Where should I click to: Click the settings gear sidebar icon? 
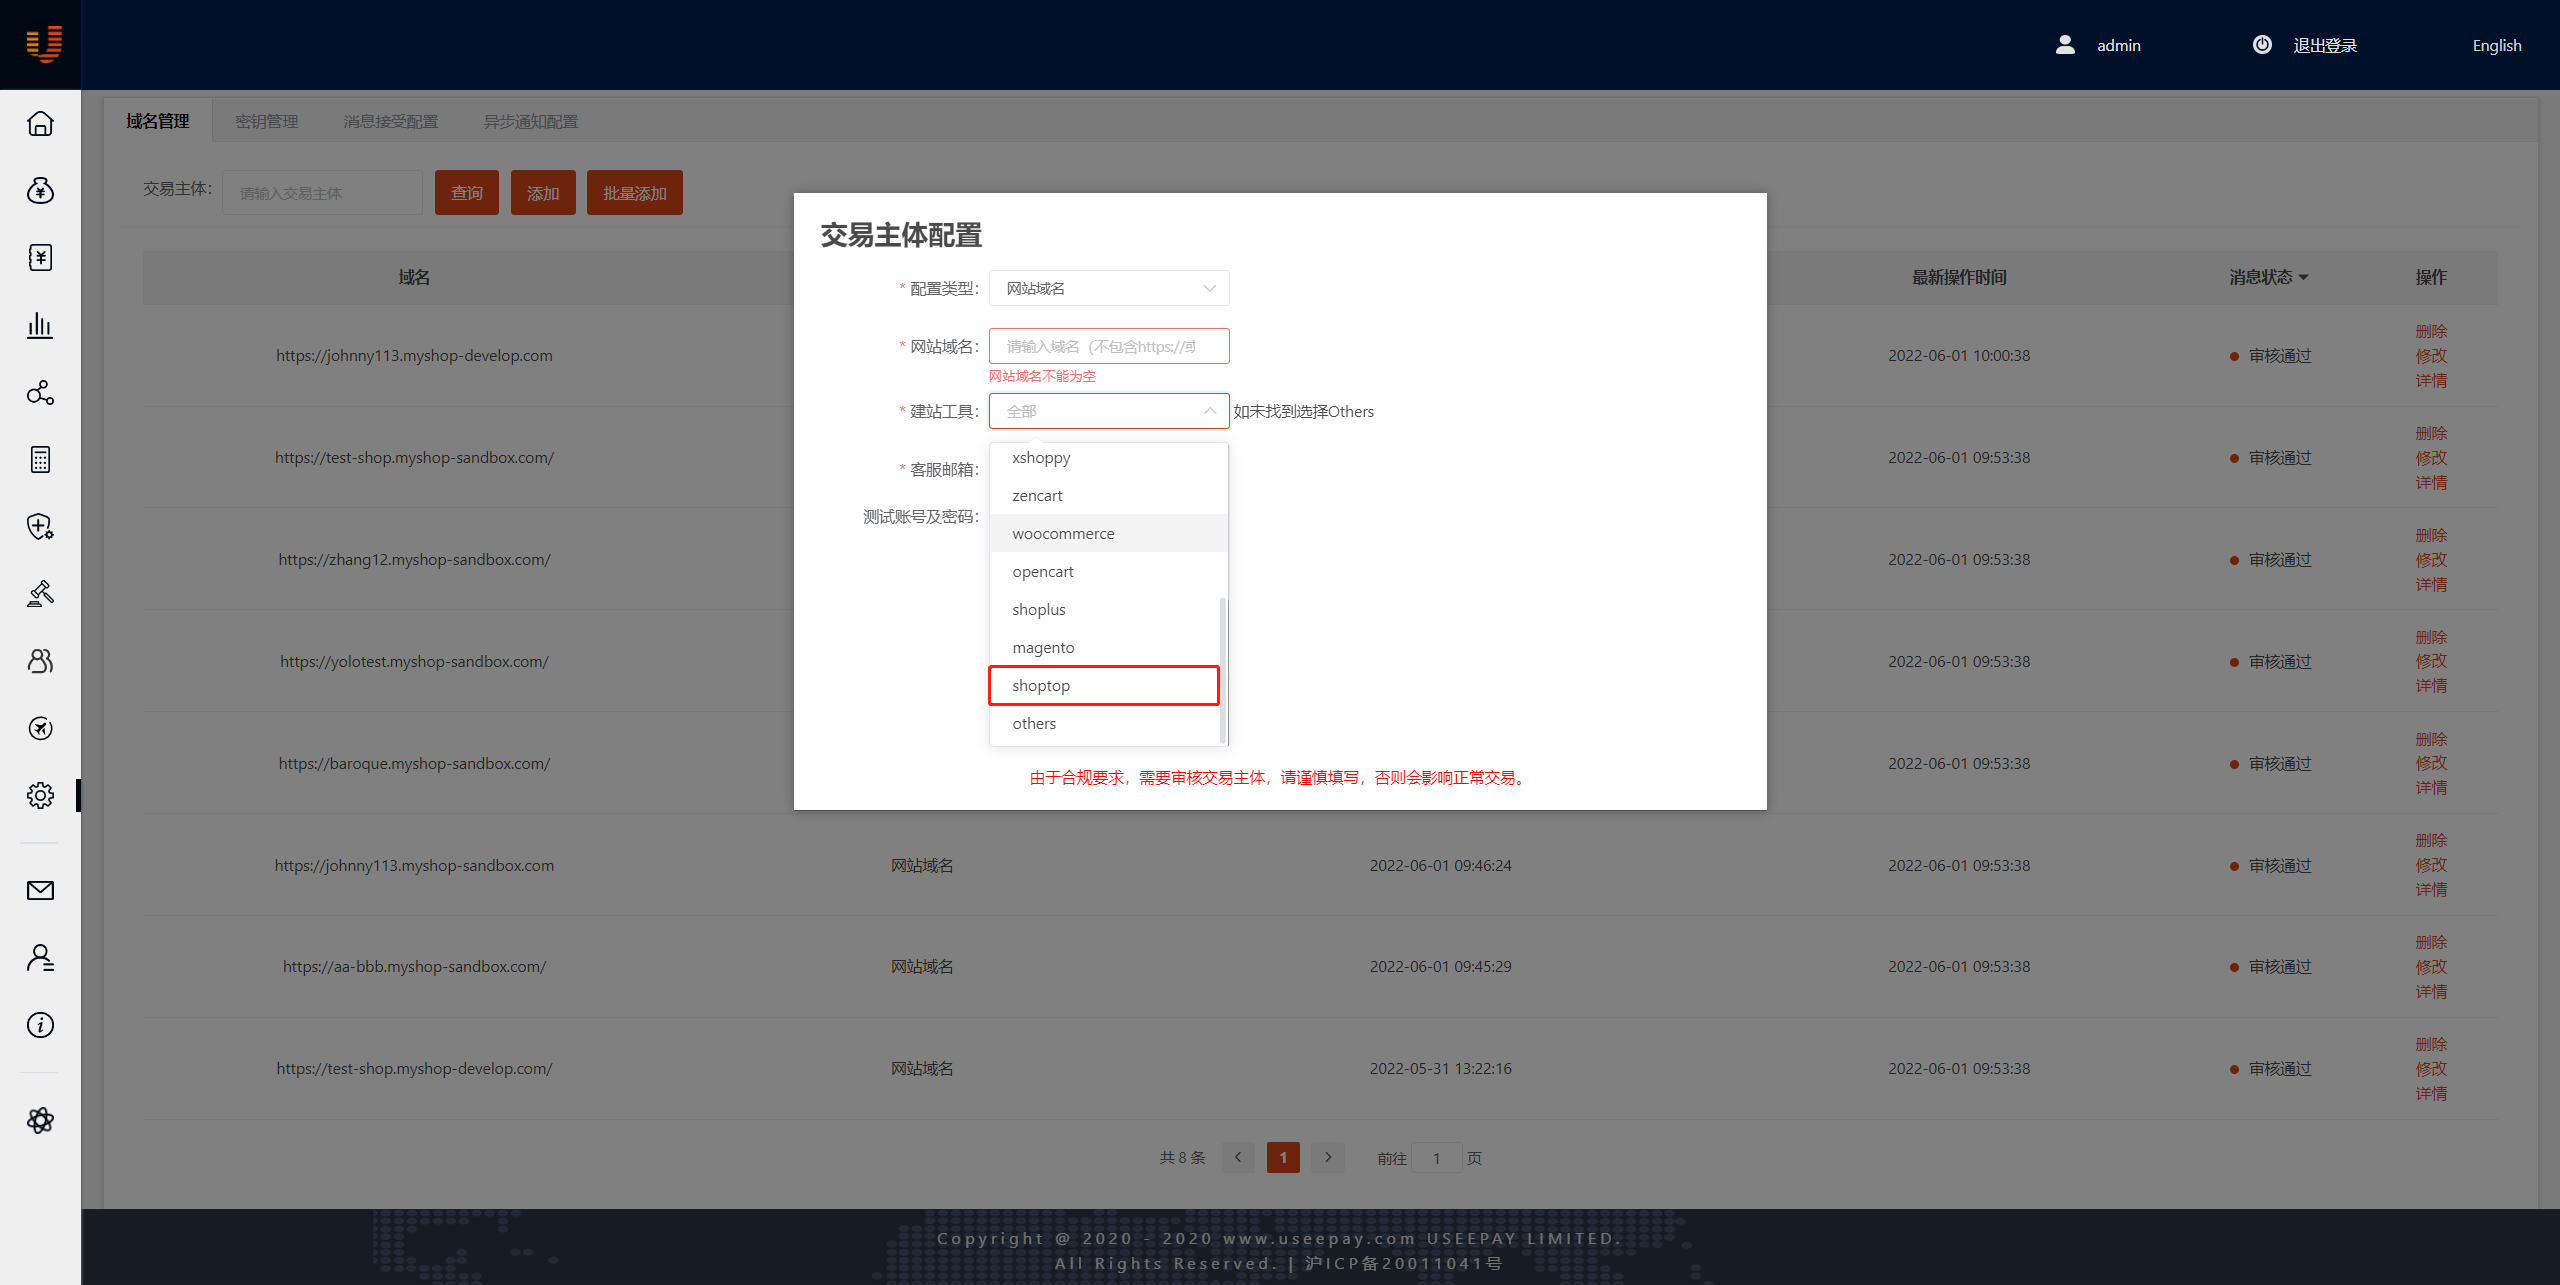[x=40, y=795]
